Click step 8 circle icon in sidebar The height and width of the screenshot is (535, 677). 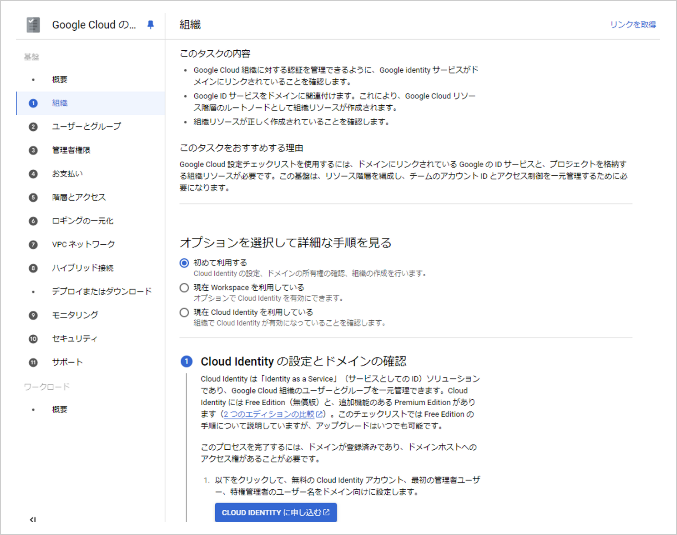(33, 268)
